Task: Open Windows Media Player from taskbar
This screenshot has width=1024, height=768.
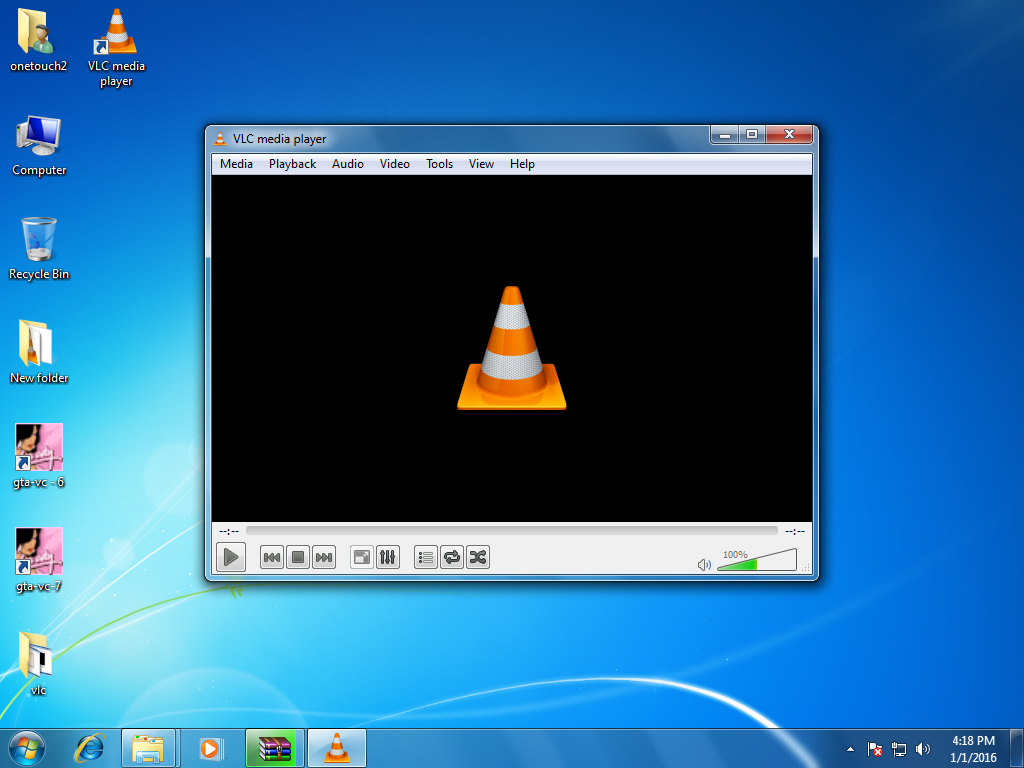Action: 210,748
